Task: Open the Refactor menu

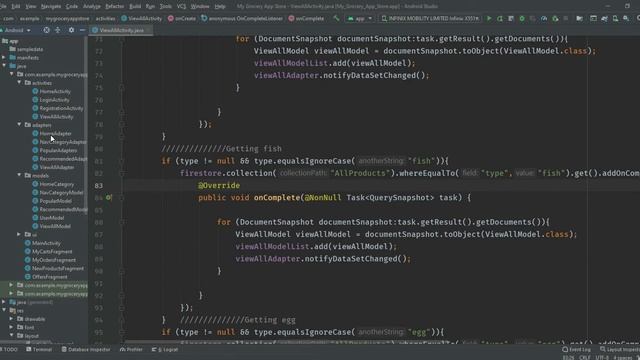Action: click(114, 7)
